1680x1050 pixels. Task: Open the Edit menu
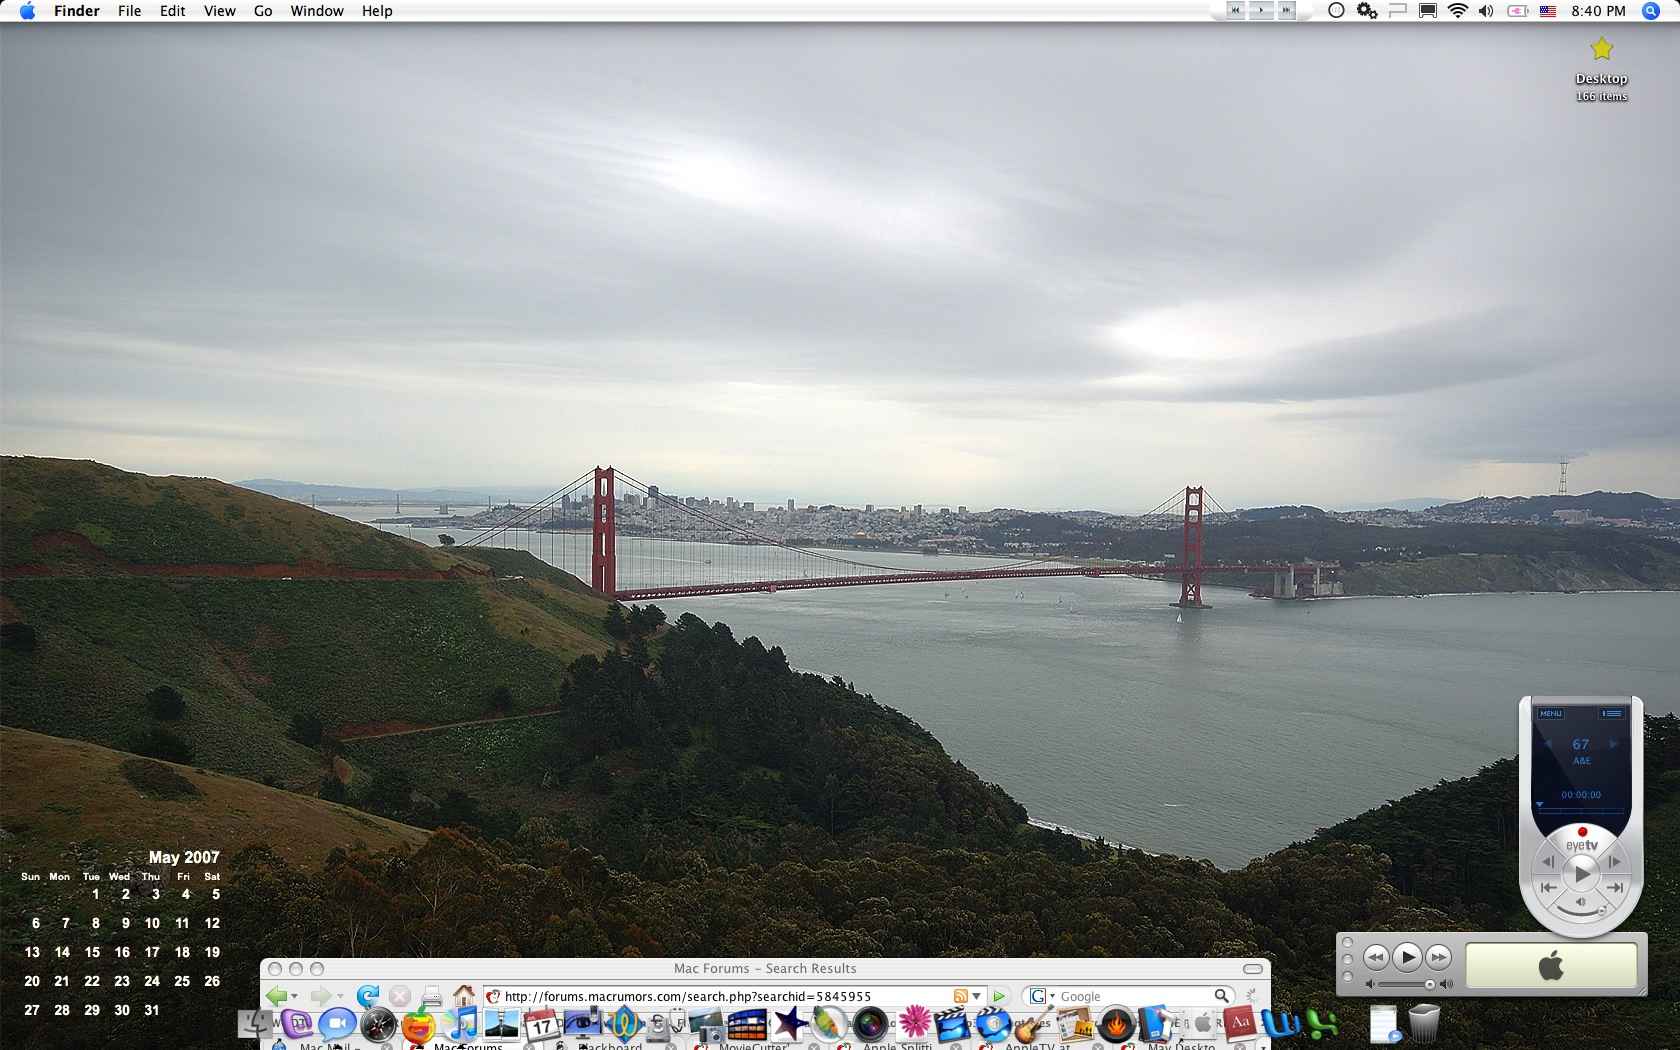pos(172,11)
